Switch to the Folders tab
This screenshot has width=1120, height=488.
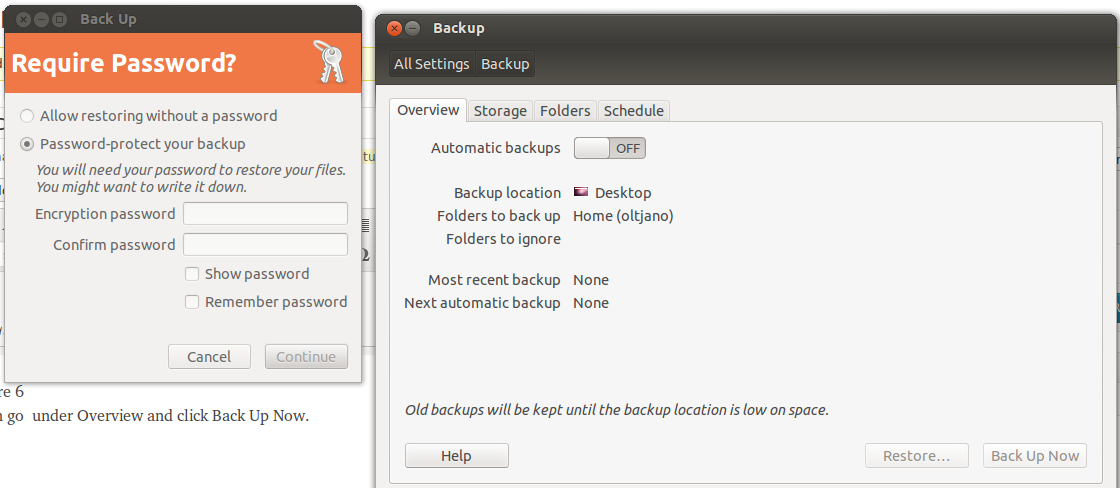(565, 111)
